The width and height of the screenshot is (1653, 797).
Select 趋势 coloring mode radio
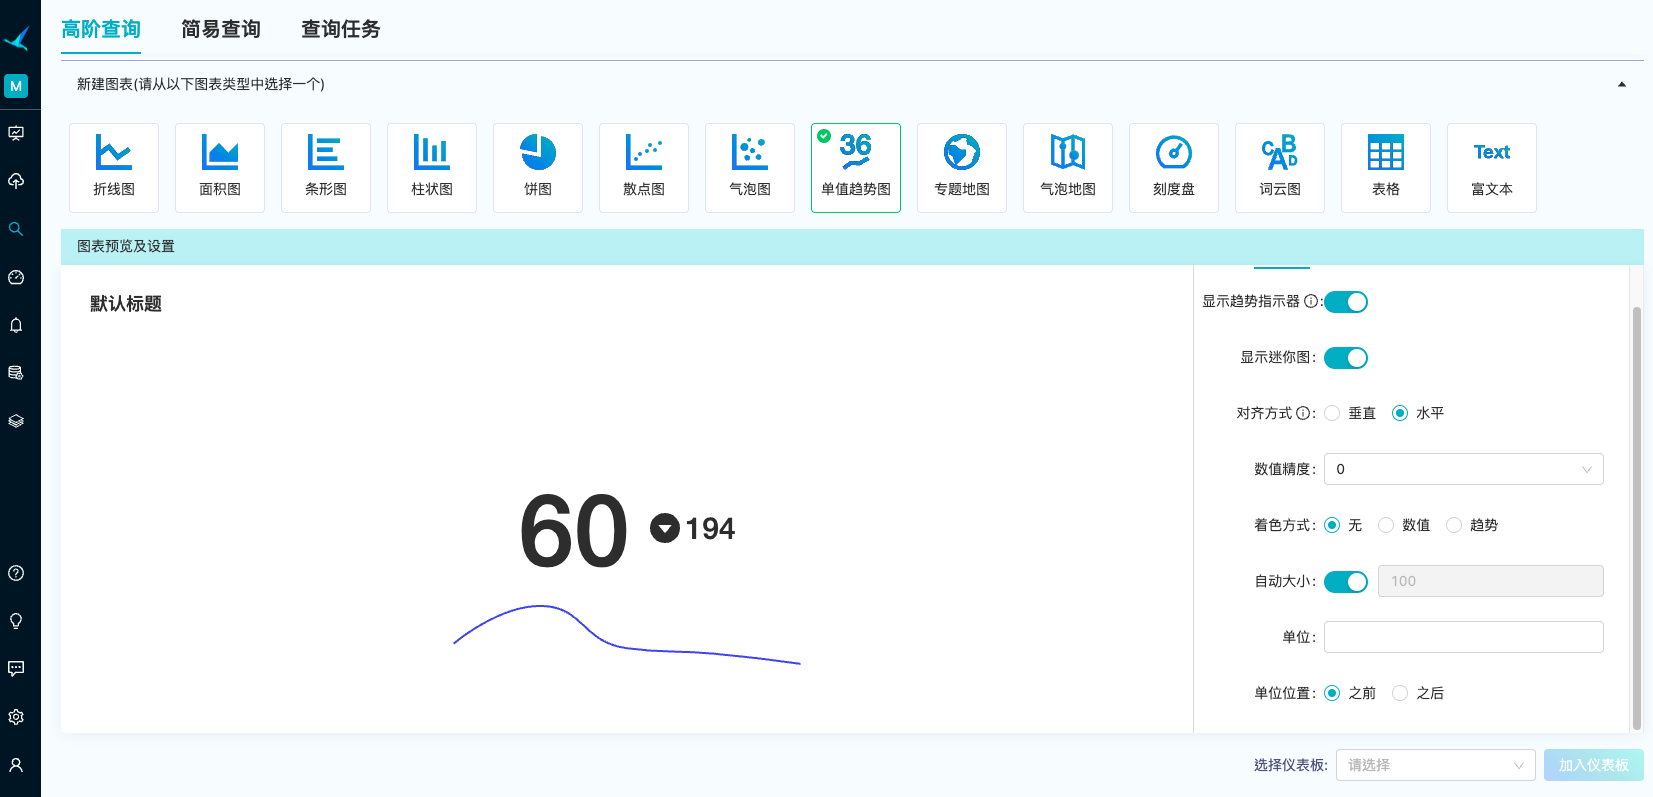[x=1454, y=525]
